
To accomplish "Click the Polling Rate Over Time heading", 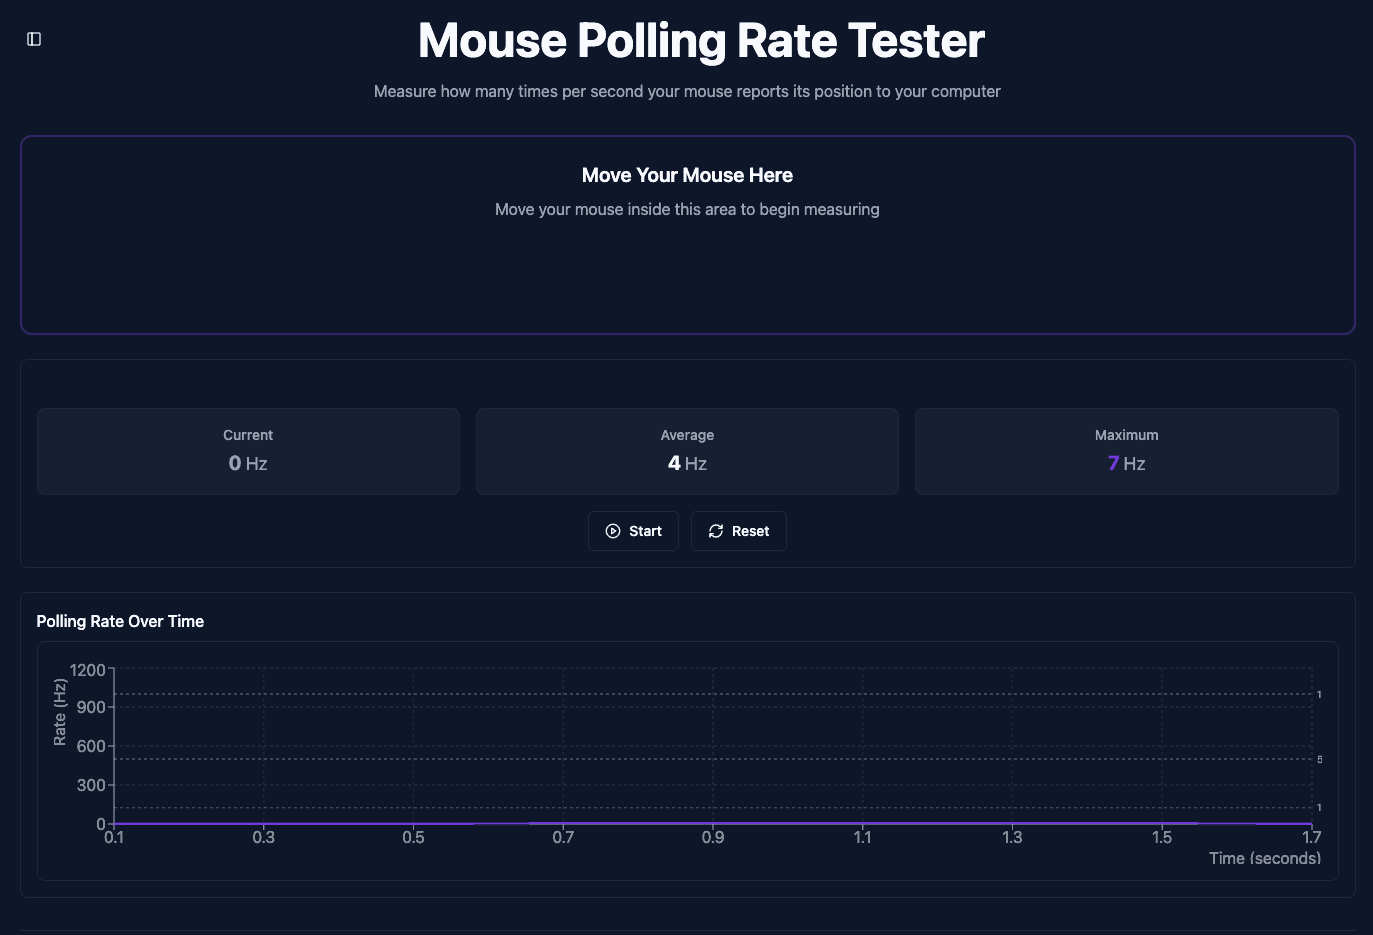I will (x=120, y=621).
